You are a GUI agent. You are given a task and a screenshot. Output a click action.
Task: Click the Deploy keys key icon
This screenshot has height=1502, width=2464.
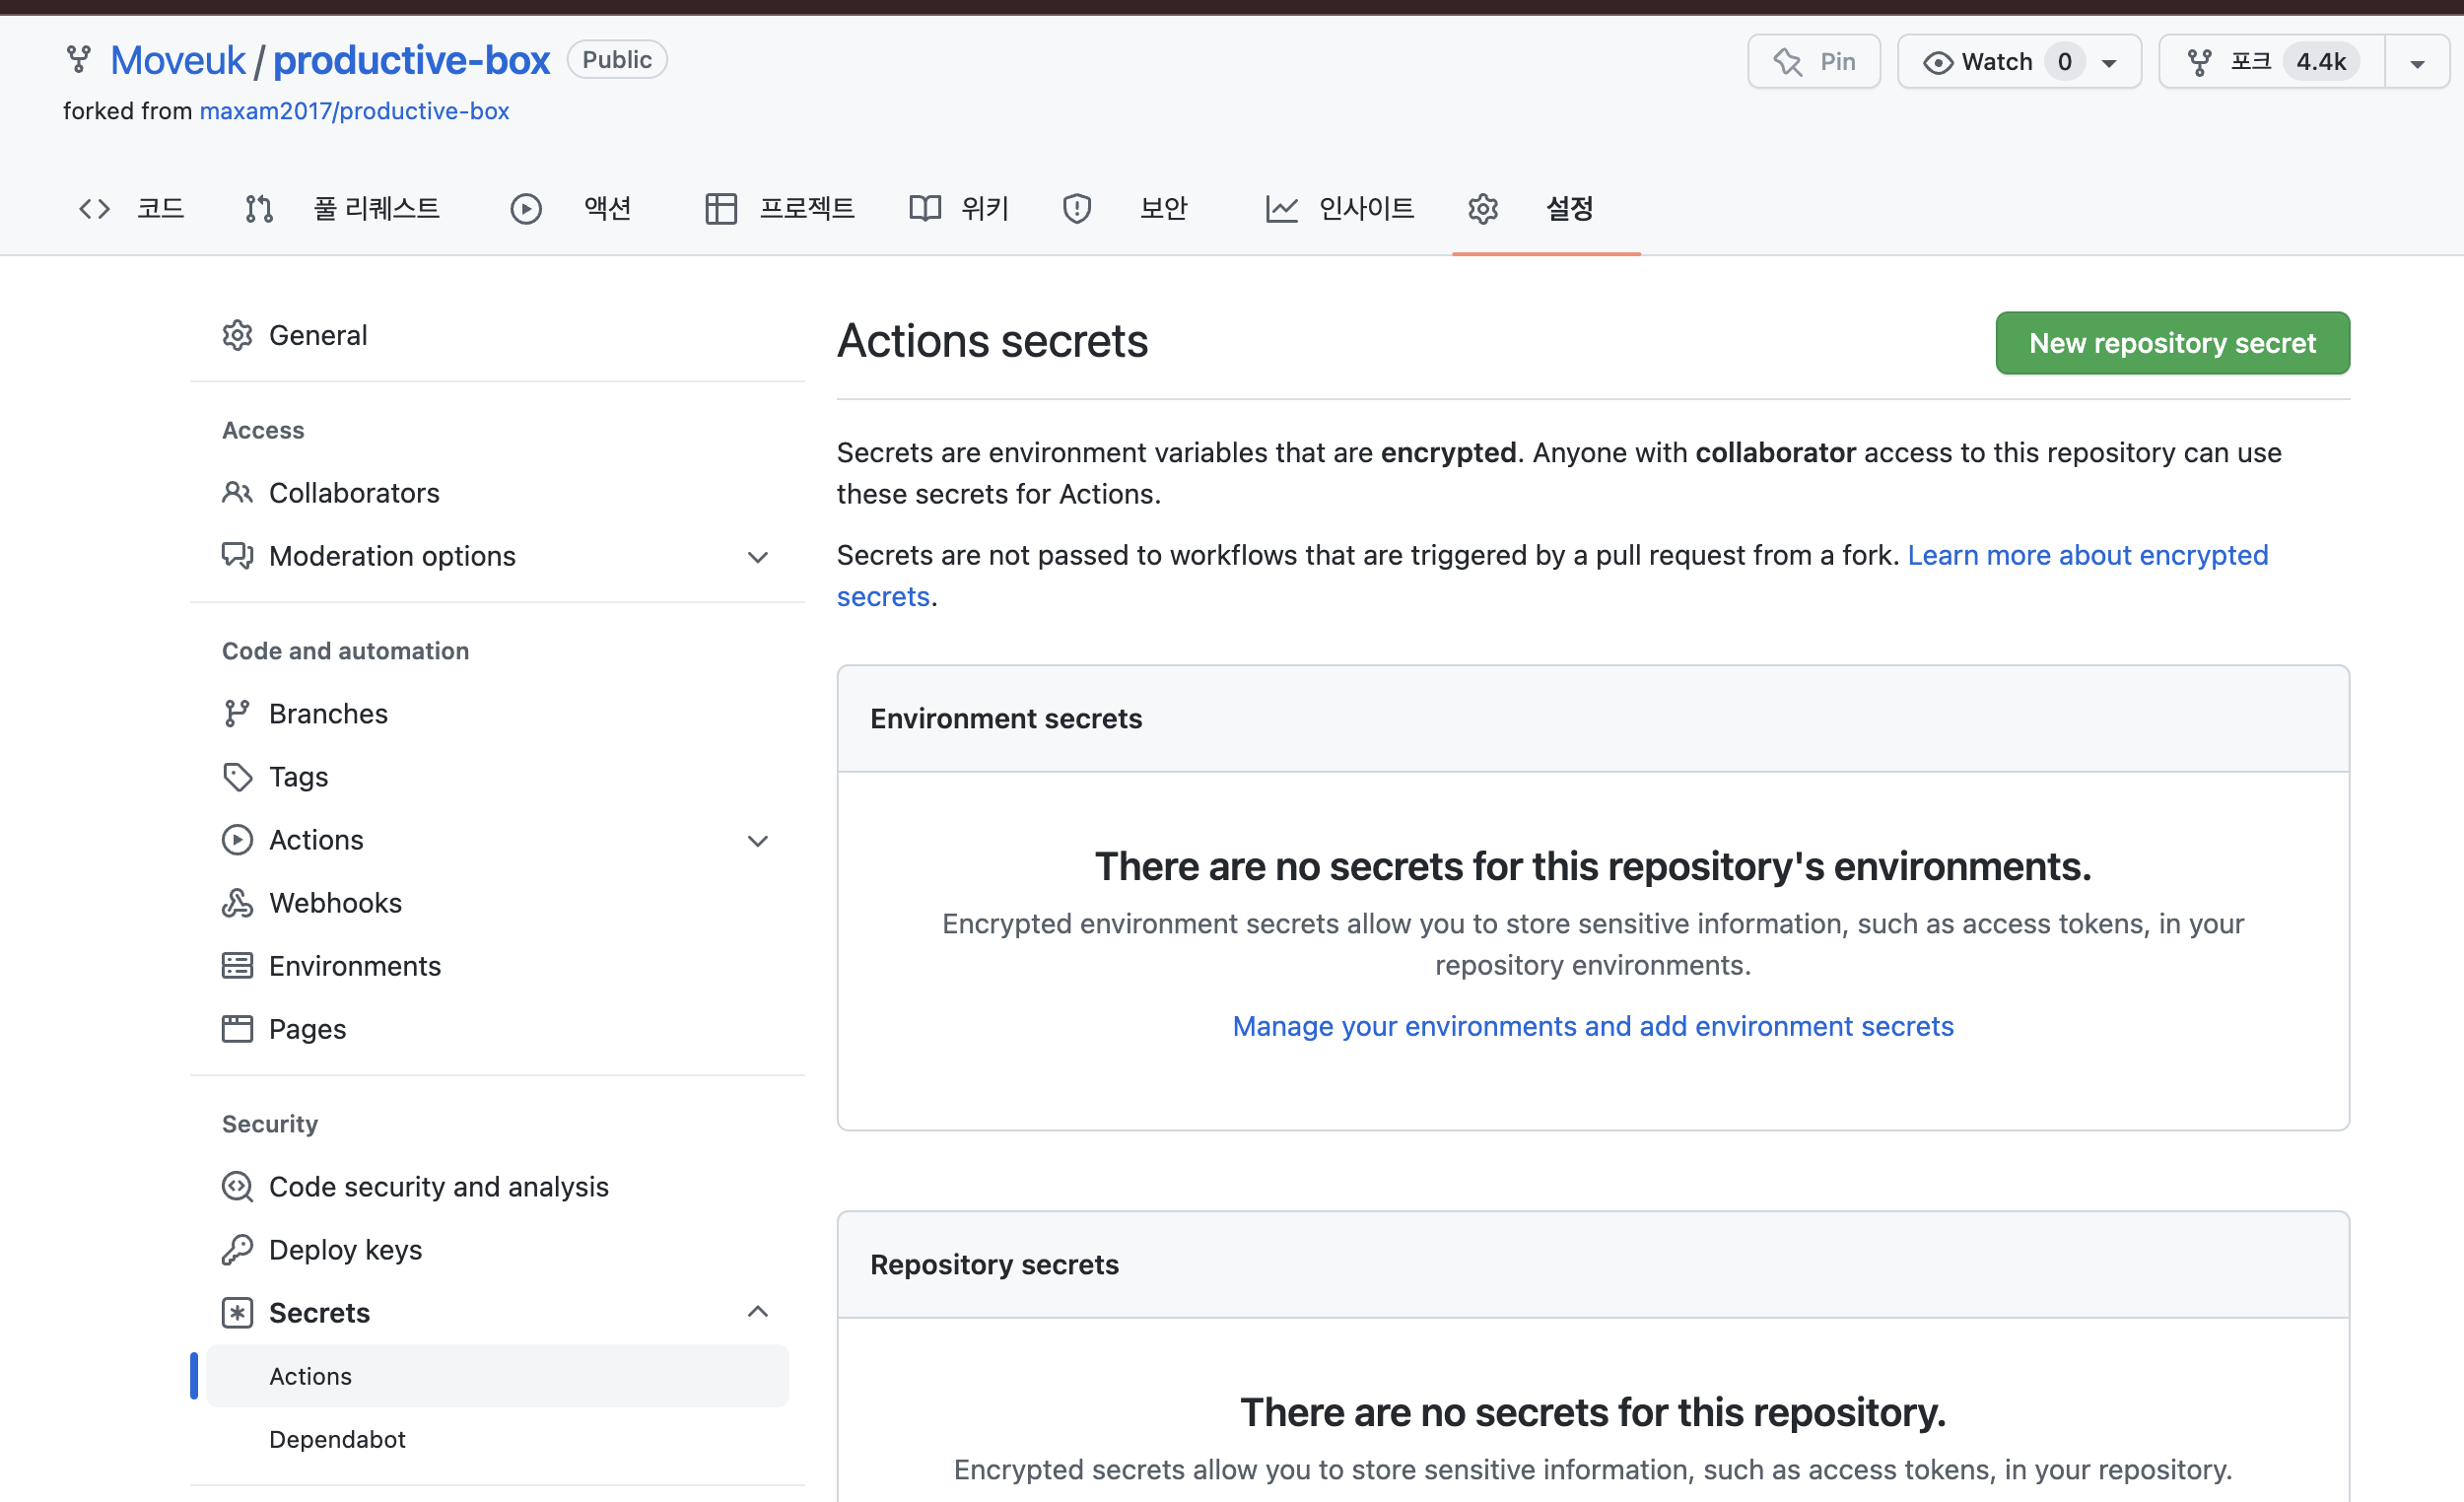point(237,1250)
